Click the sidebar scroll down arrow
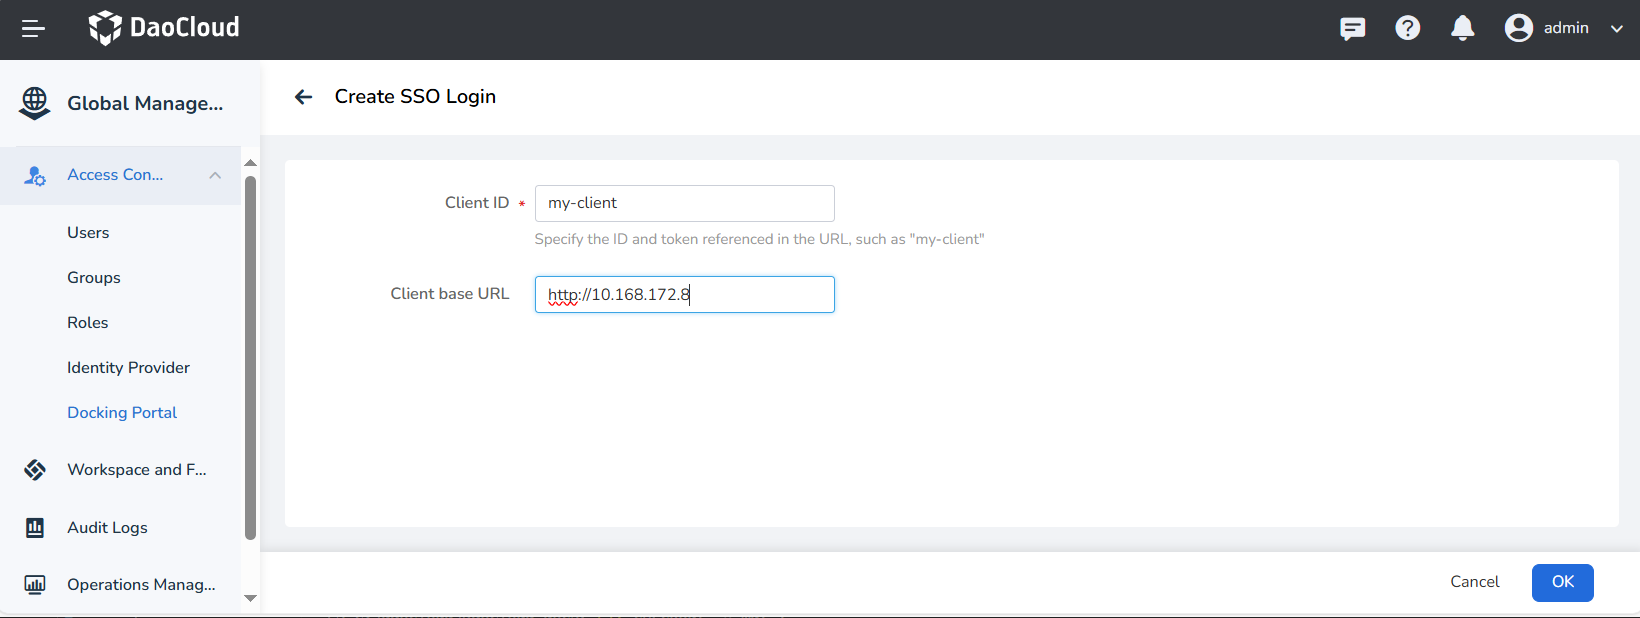Viewport: 1640px width, 618px height. (251, 598)
